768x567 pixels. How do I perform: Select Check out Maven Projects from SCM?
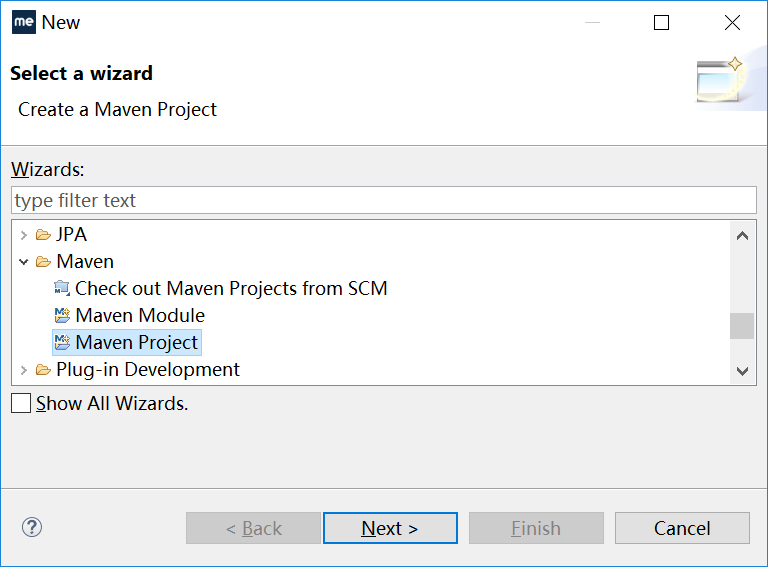pos(231,288)
